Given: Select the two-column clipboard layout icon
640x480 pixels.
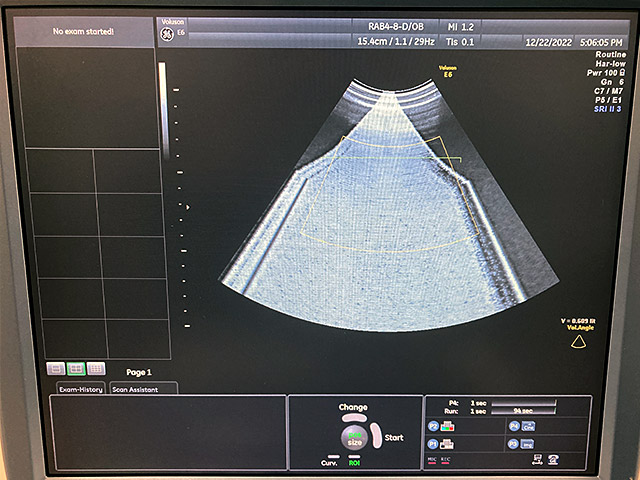Looking at the screenshot, I should click(x=76, y=369).
